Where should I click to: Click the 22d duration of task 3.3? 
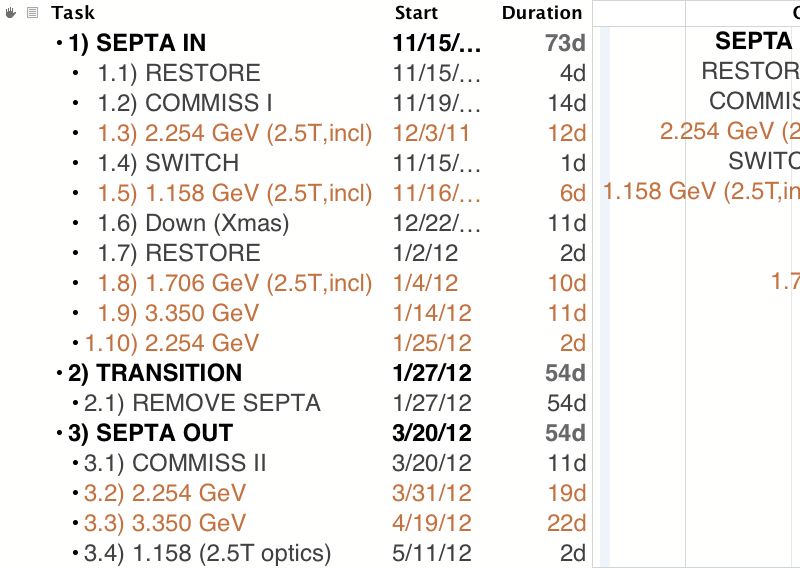(x=566, y=523)
